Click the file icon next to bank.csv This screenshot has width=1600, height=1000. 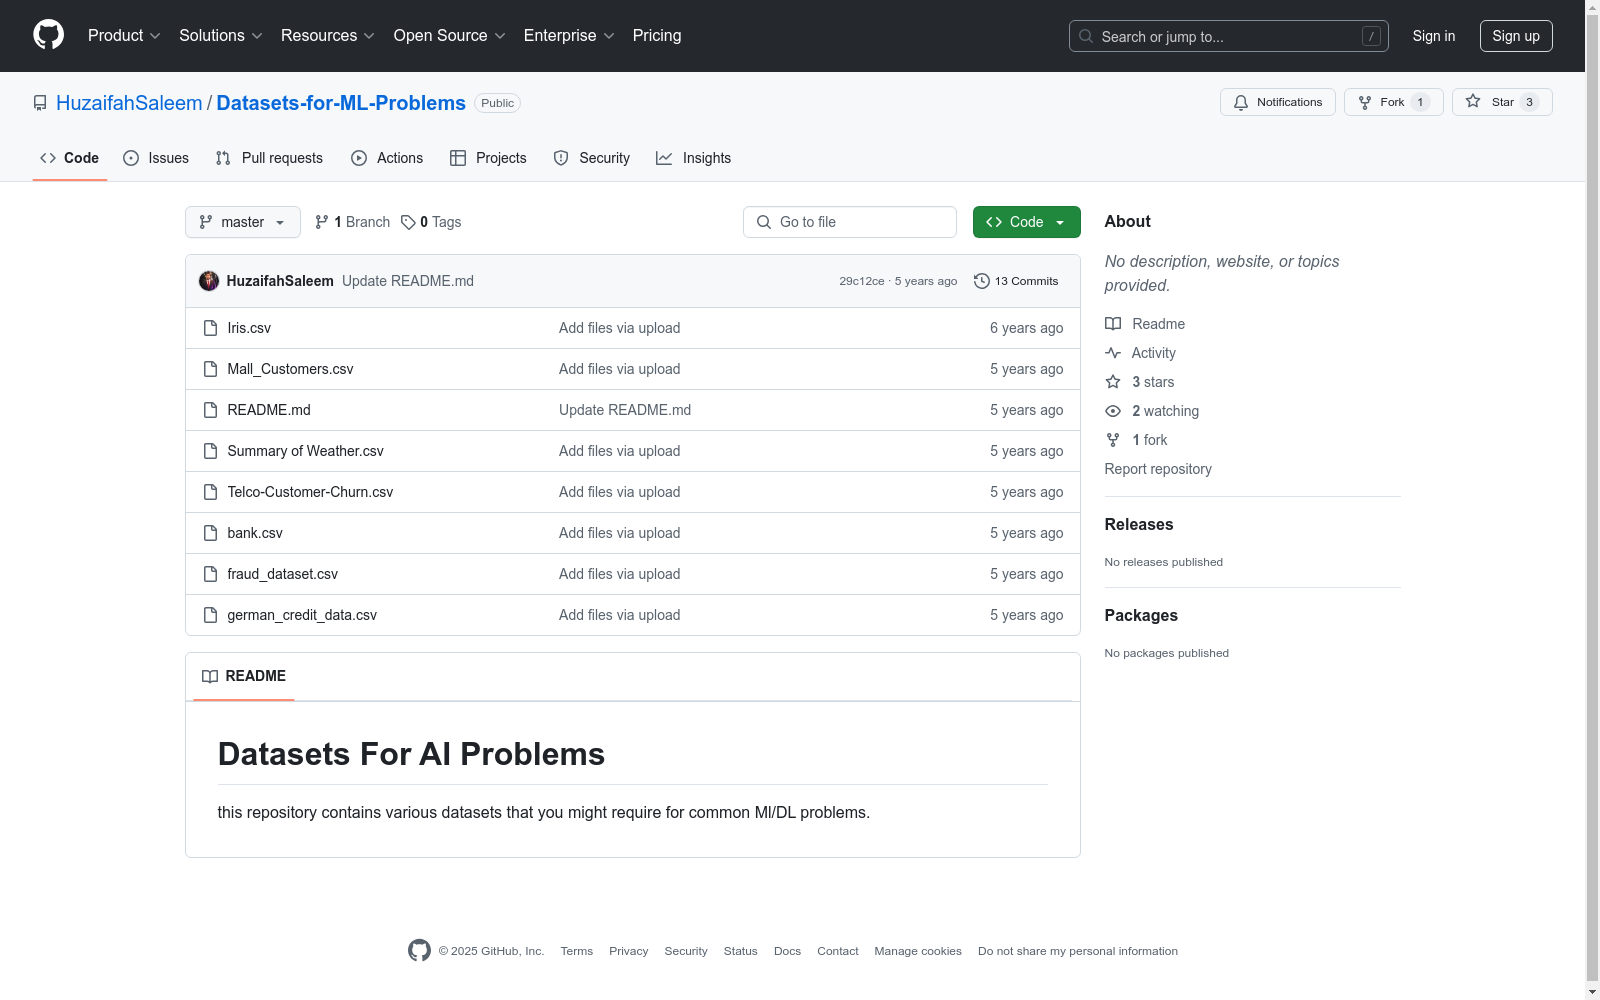coord(210,533)
